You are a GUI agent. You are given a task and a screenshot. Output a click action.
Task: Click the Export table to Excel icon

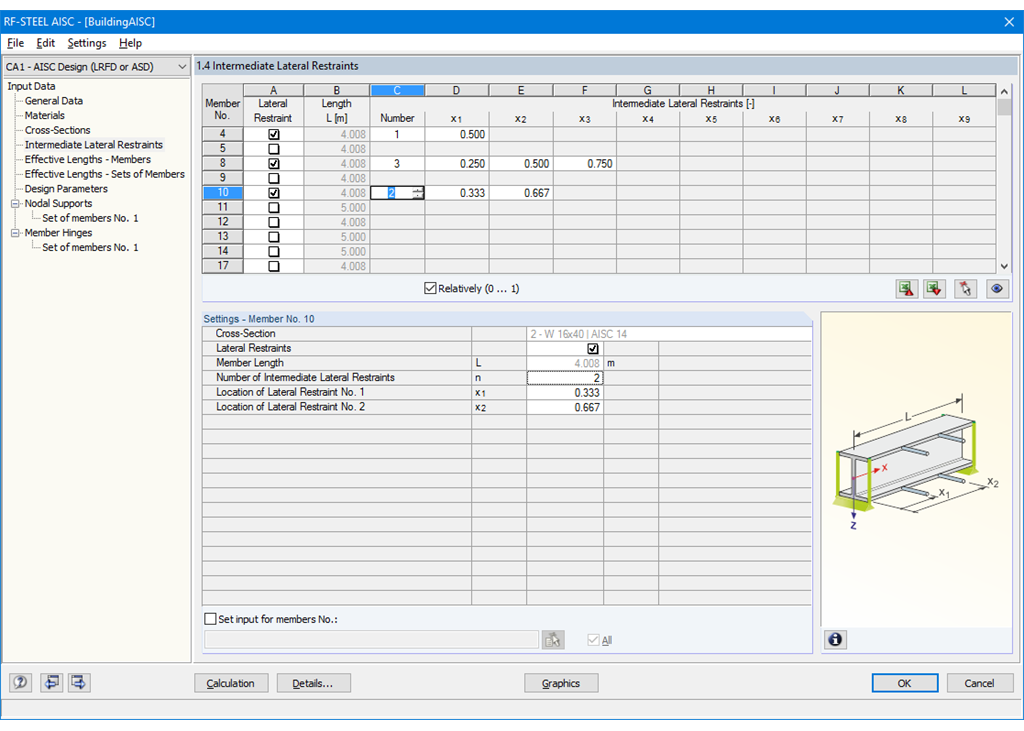(x=906, y=289)
